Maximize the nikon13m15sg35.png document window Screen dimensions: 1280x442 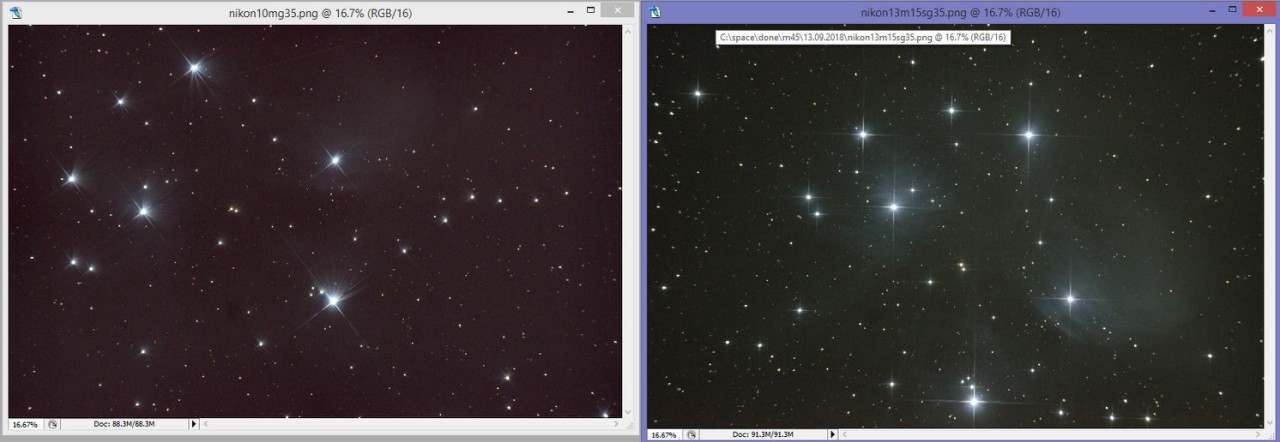[1231, 11]
